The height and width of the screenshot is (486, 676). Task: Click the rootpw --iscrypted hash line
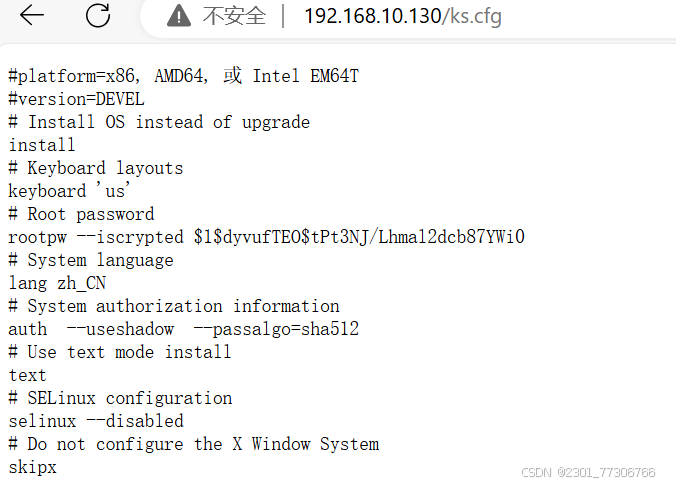tap(266, 237)
